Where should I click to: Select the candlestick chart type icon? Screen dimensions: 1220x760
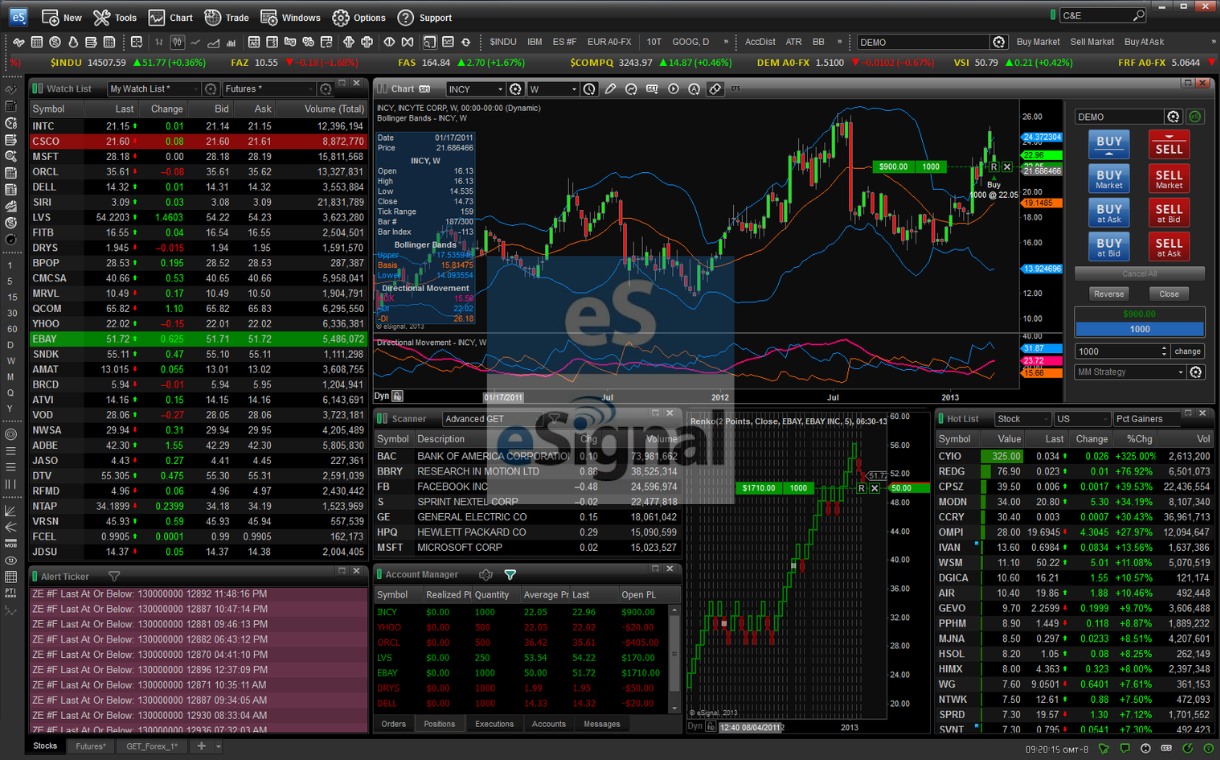(177, 42)
